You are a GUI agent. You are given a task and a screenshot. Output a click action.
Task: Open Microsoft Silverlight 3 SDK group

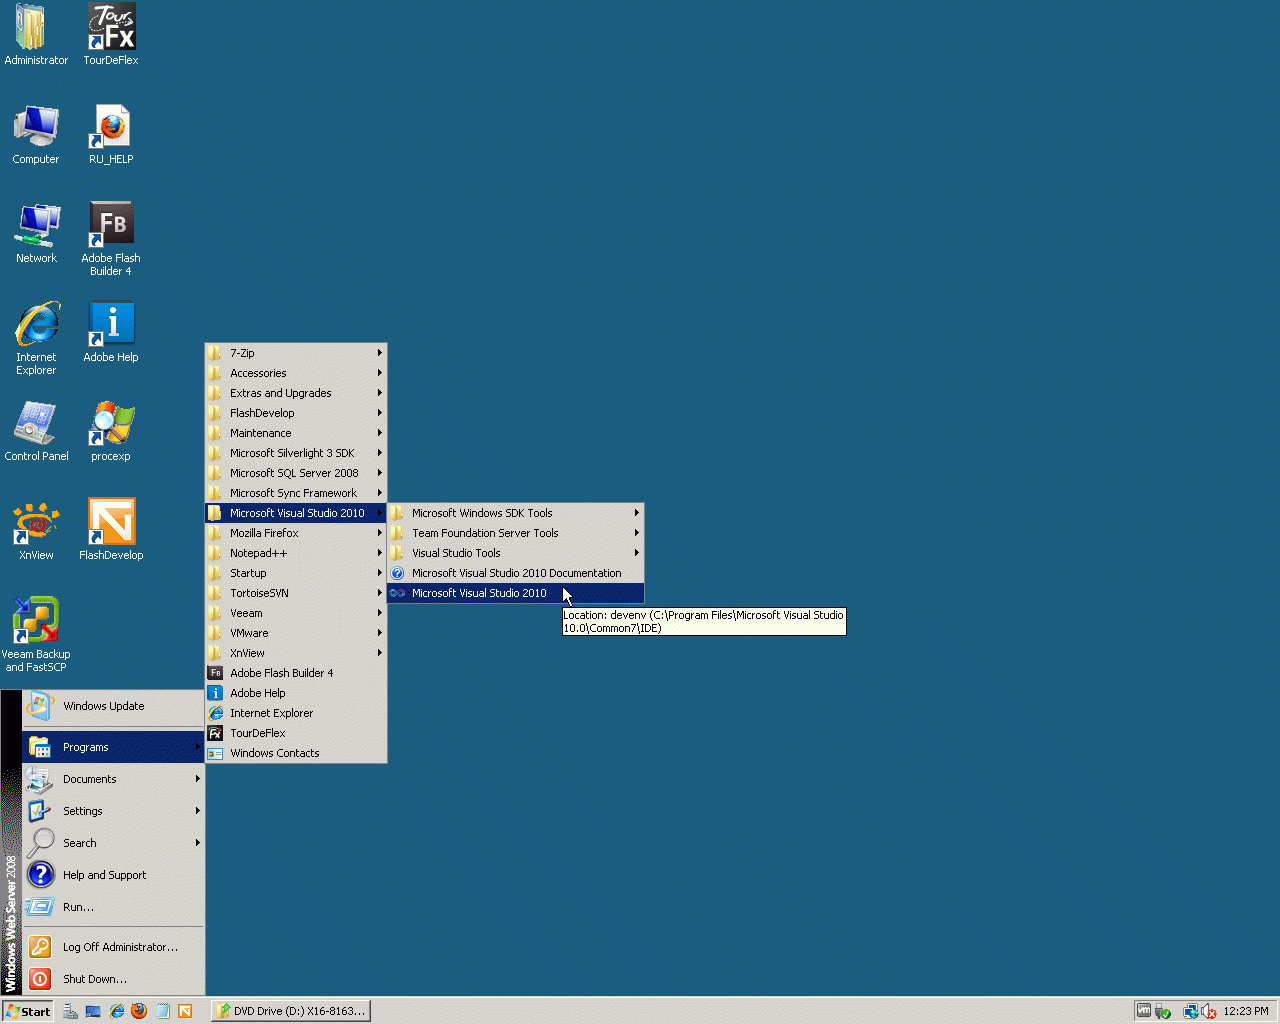point(296,453)
